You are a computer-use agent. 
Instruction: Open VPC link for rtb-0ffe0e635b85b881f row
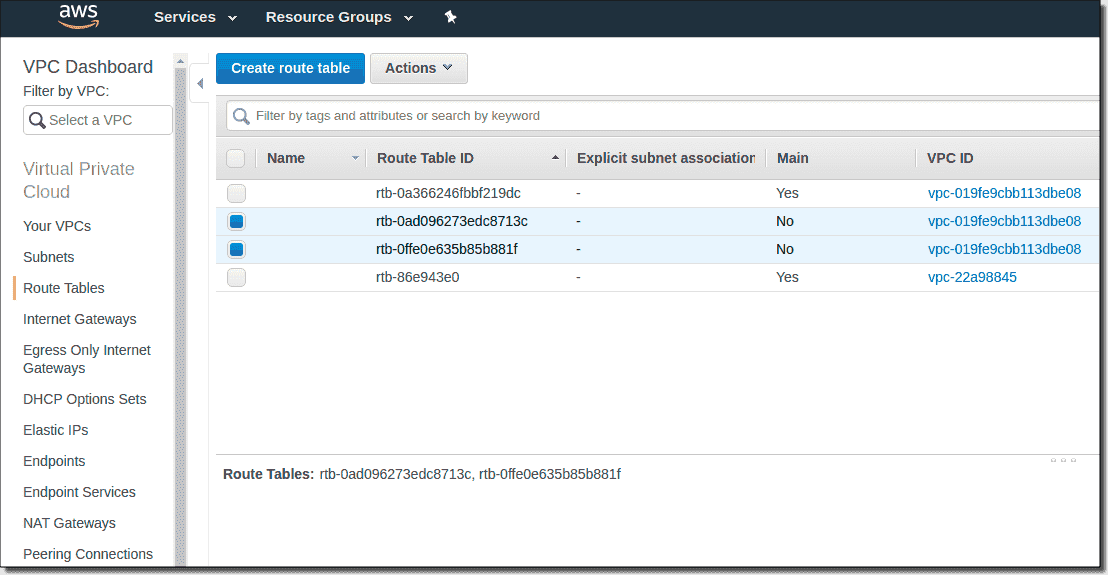pyautogui.click(x=1004, y=249)
